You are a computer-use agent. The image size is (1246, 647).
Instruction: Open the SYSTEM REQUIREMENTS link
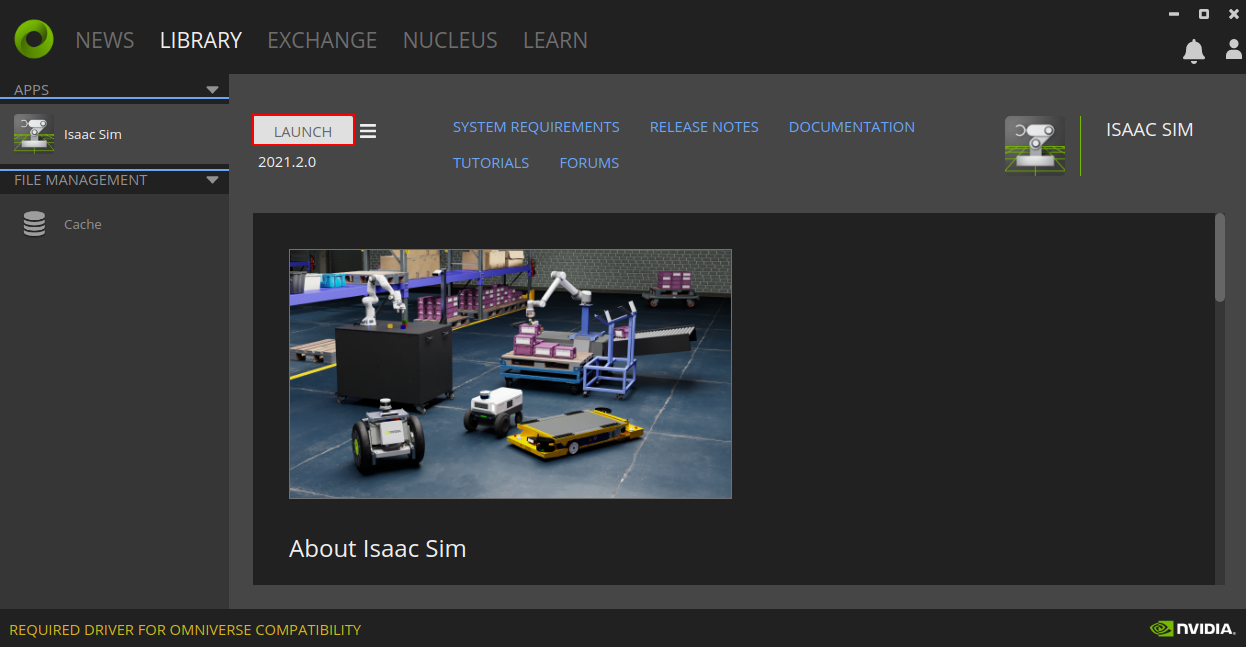tap(536, 127)
